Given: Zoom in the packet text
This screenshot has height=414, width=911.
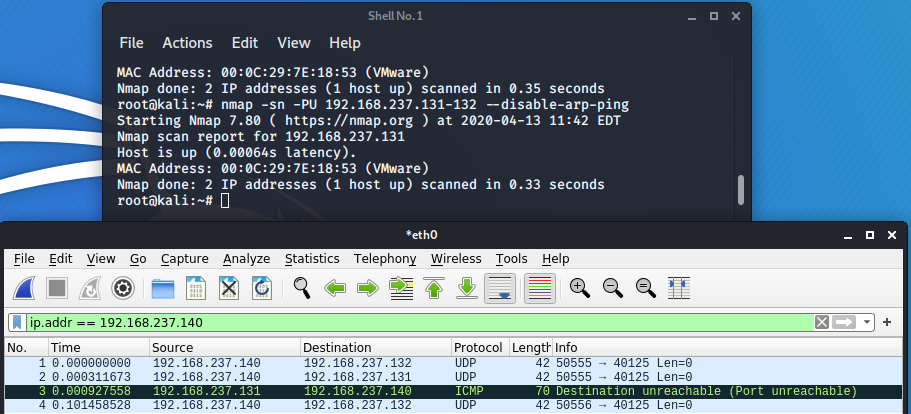Looking at the screenshot, I should click(x=580, y=288).
